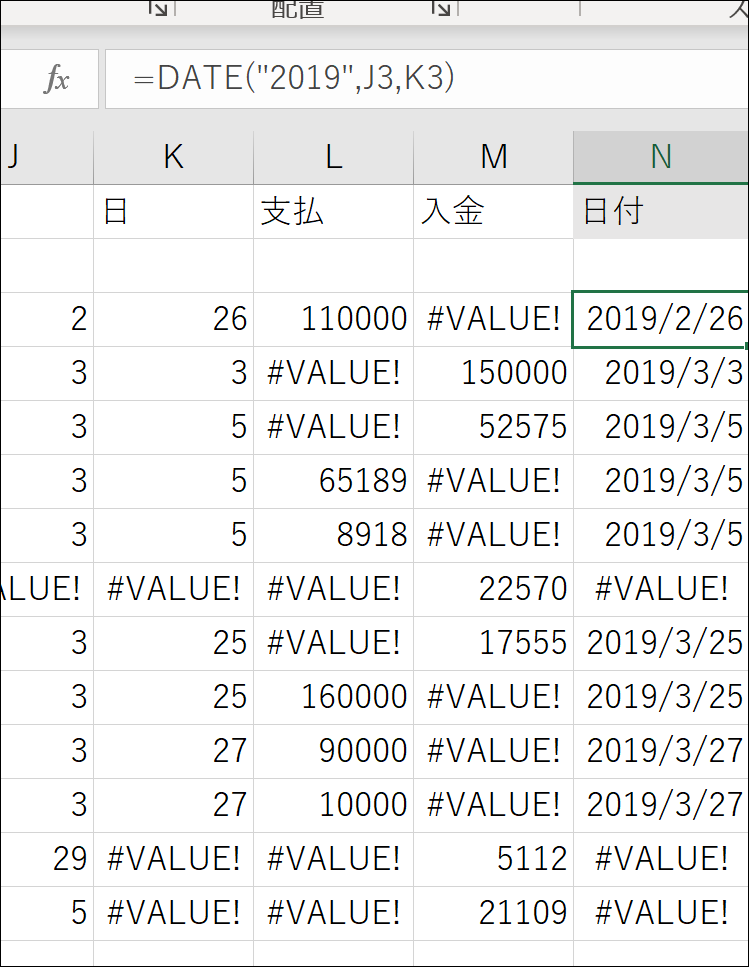The height and width of the screenshot is (967, 749).
Task: Select the column K #VALUE! cell in the 5112 row
Action: [173, 859]
